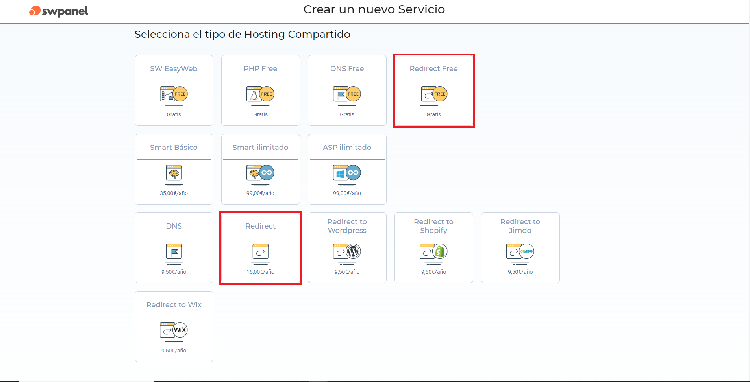
Task: Click the "DNS" title in third row
Action: (x=174, y=226)
